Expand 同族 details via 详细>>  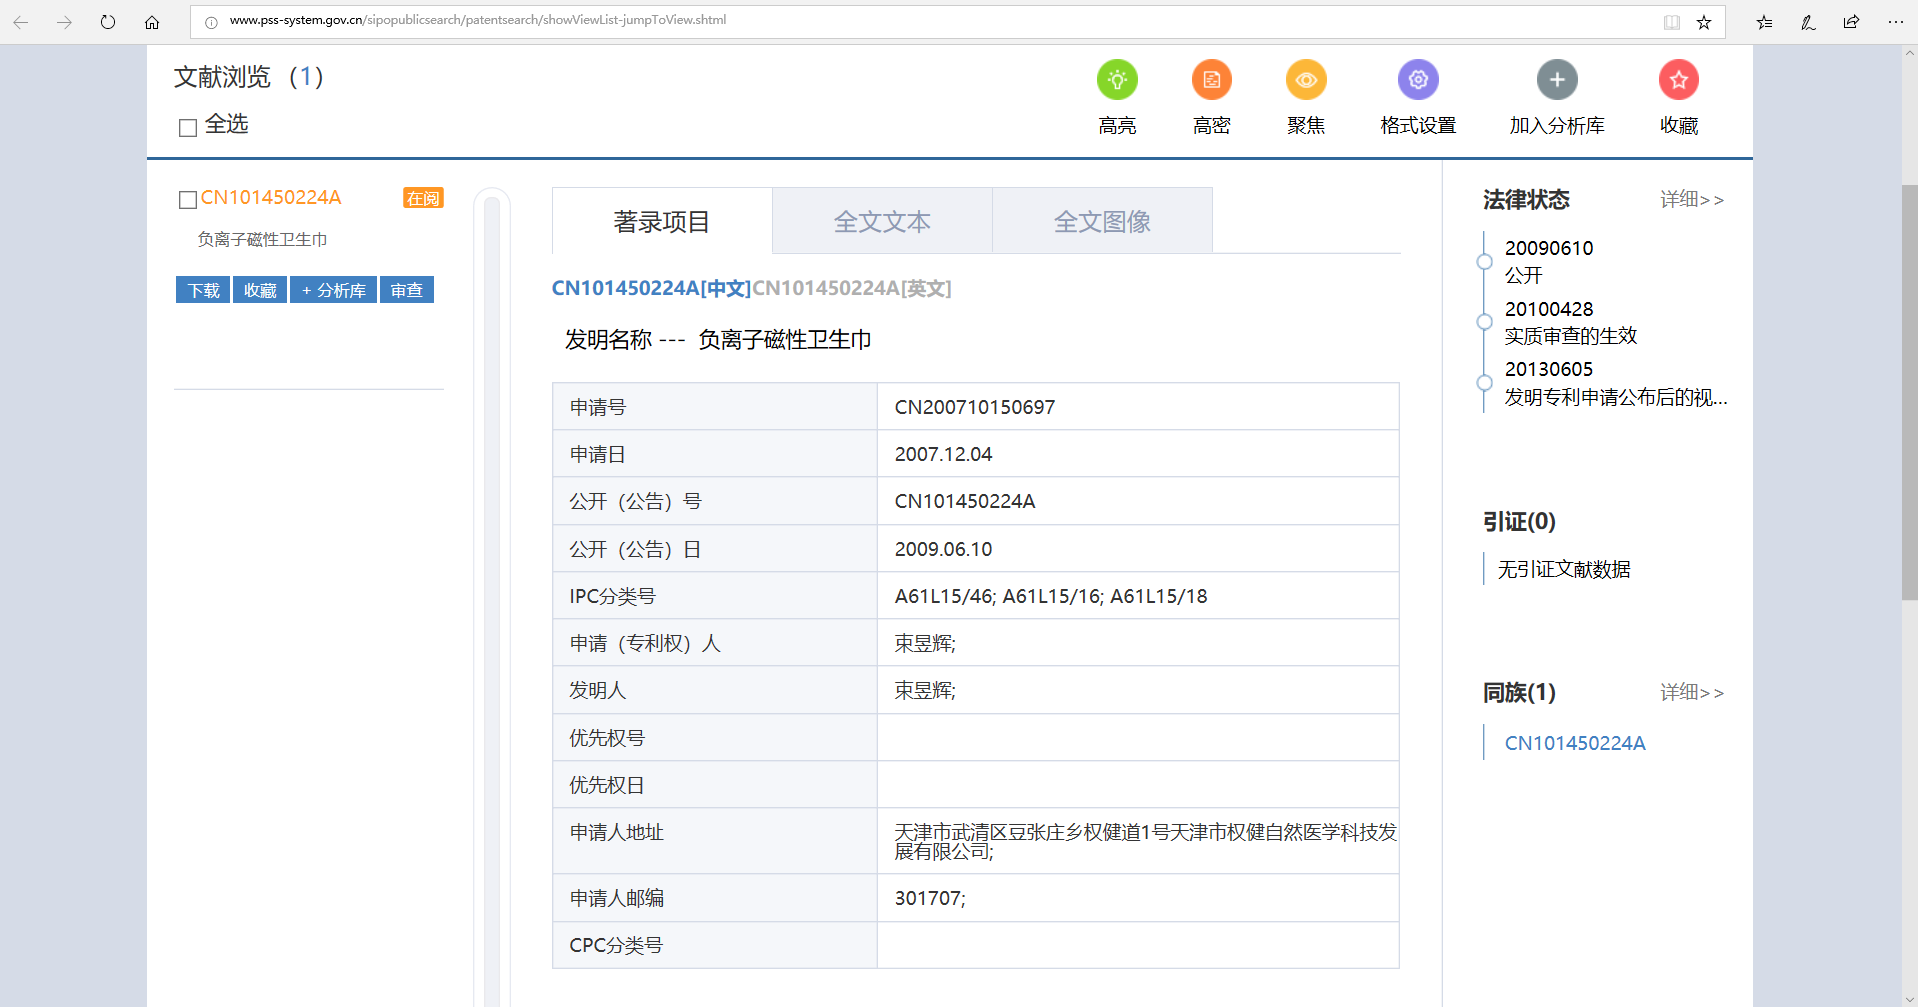(x=1691, y=693)
